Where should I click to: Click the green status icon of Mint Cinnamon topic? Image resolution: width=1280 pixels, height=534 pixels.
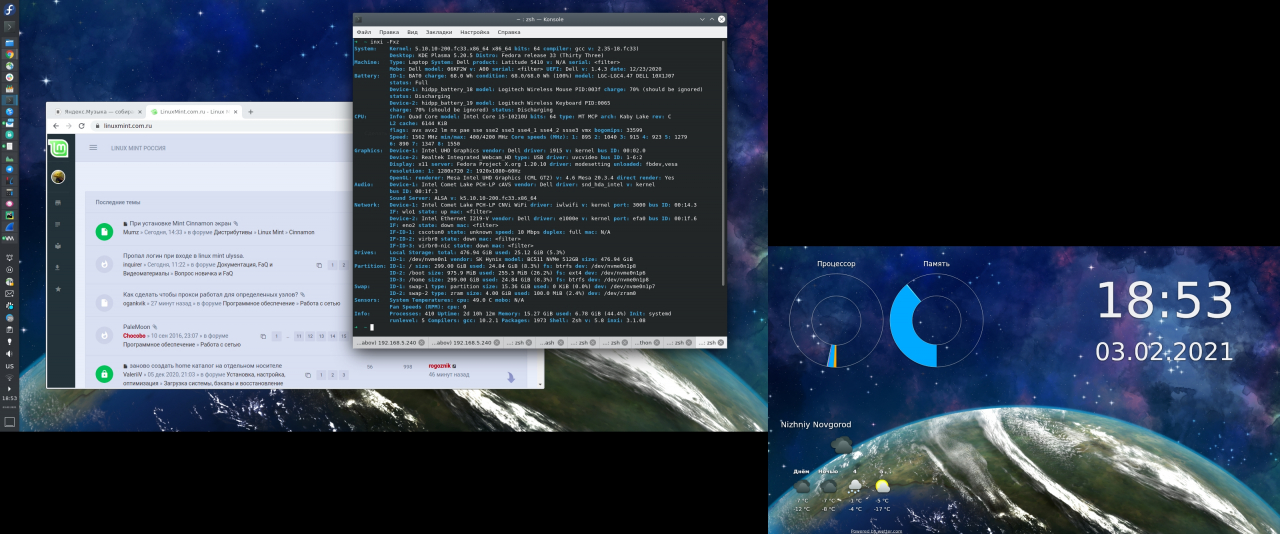click(104, 231)
